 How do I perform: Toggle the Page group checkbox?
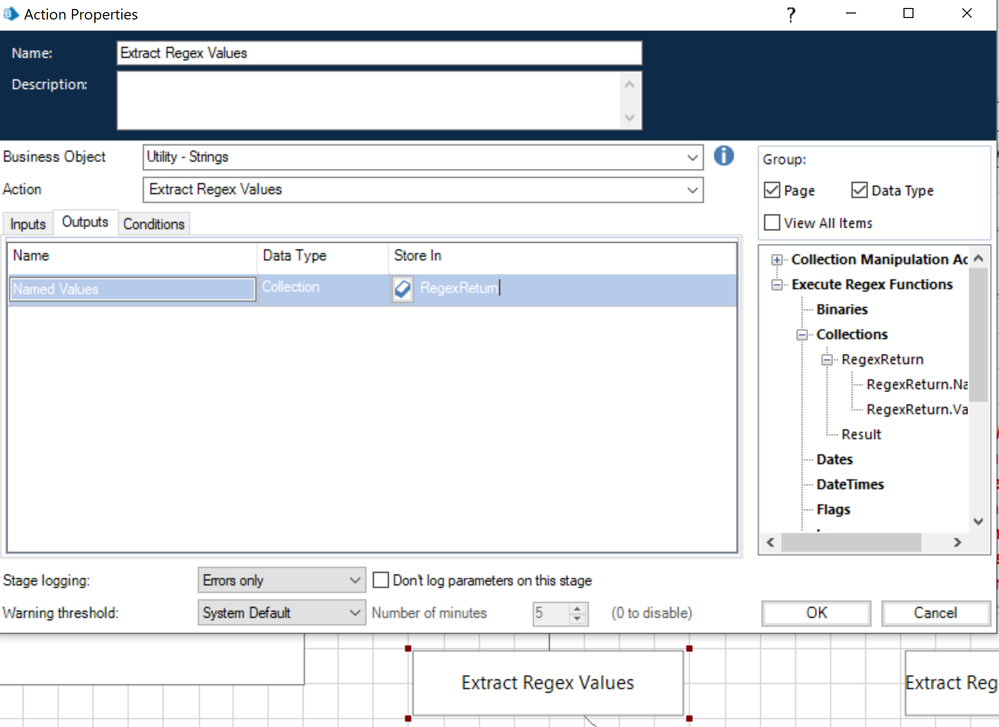pos(772,190)
